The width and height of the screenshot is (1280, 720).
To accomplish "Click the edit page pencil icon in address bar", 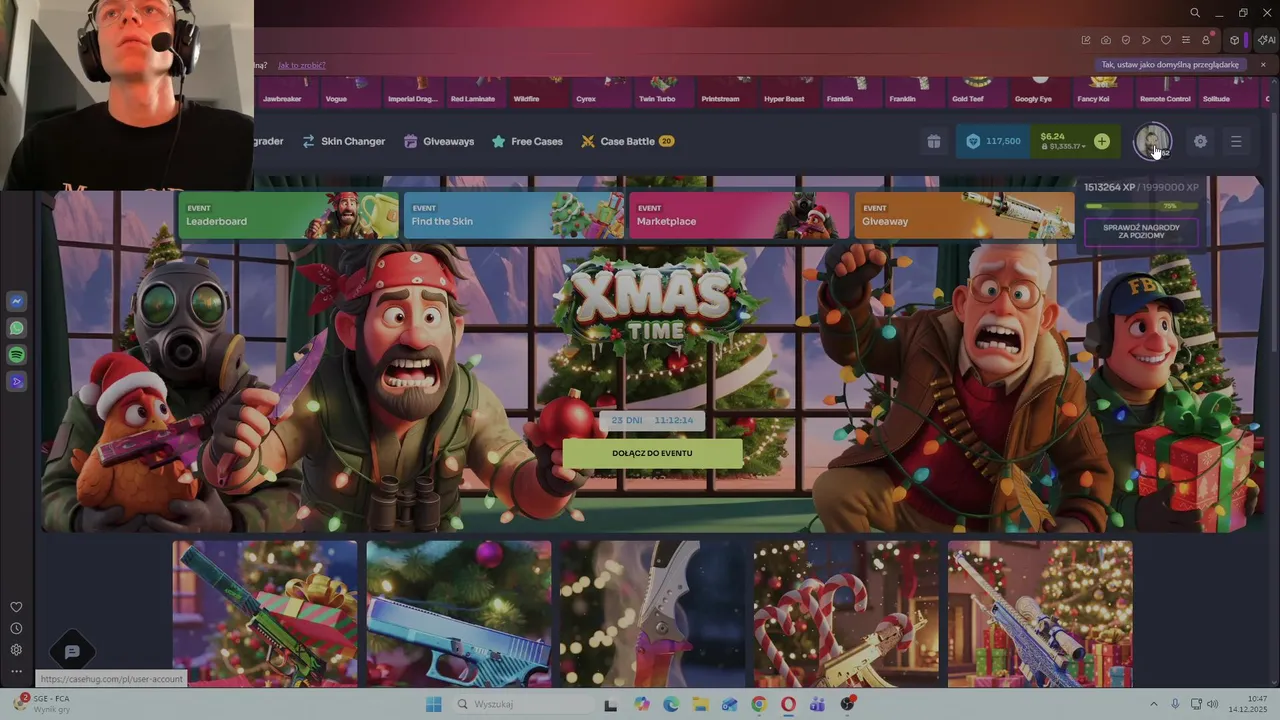I will point(1086,40).
